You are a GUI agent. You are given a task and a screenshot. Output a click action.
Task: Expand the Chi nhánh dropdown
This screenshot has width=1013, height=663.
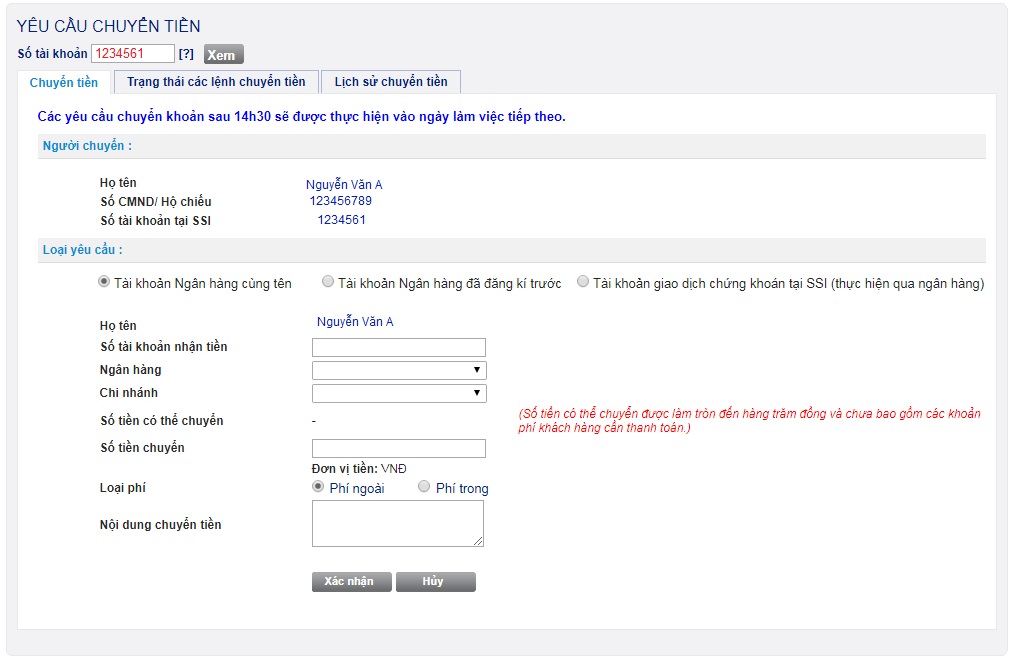(x=398, y=393)
